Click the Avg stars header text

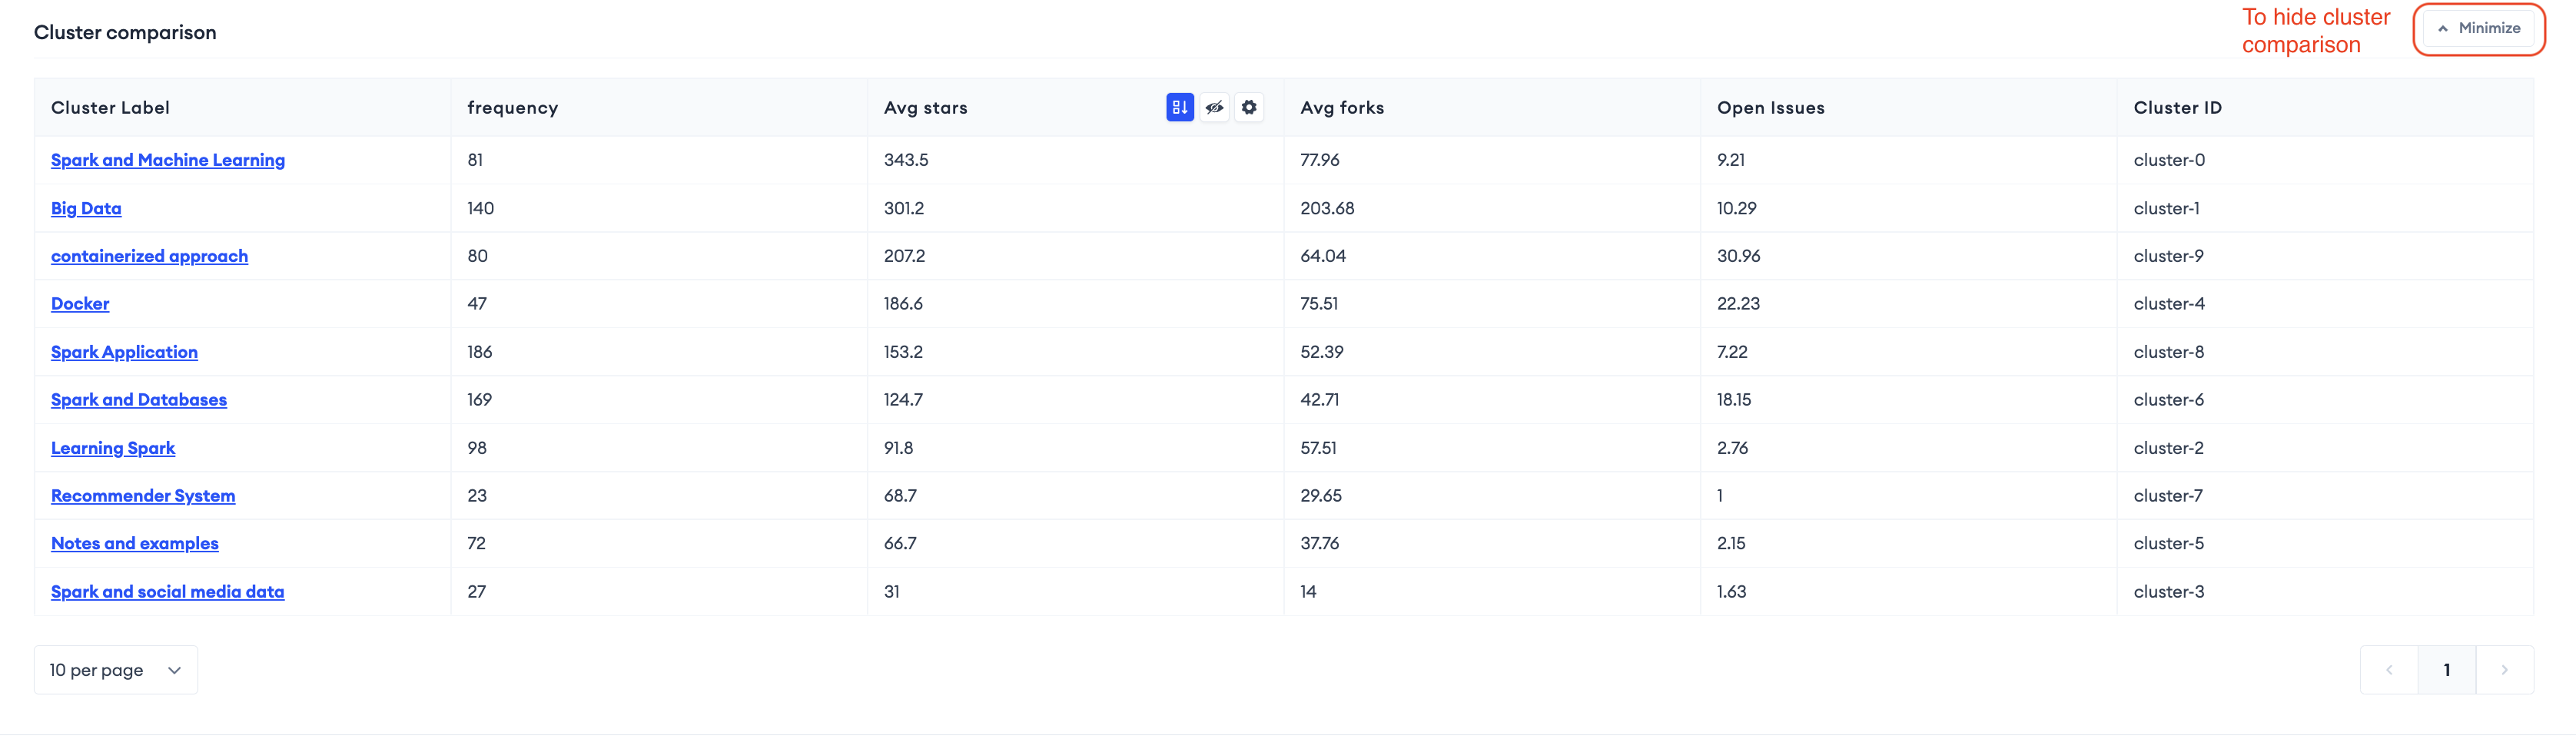[x=926, y=108]
